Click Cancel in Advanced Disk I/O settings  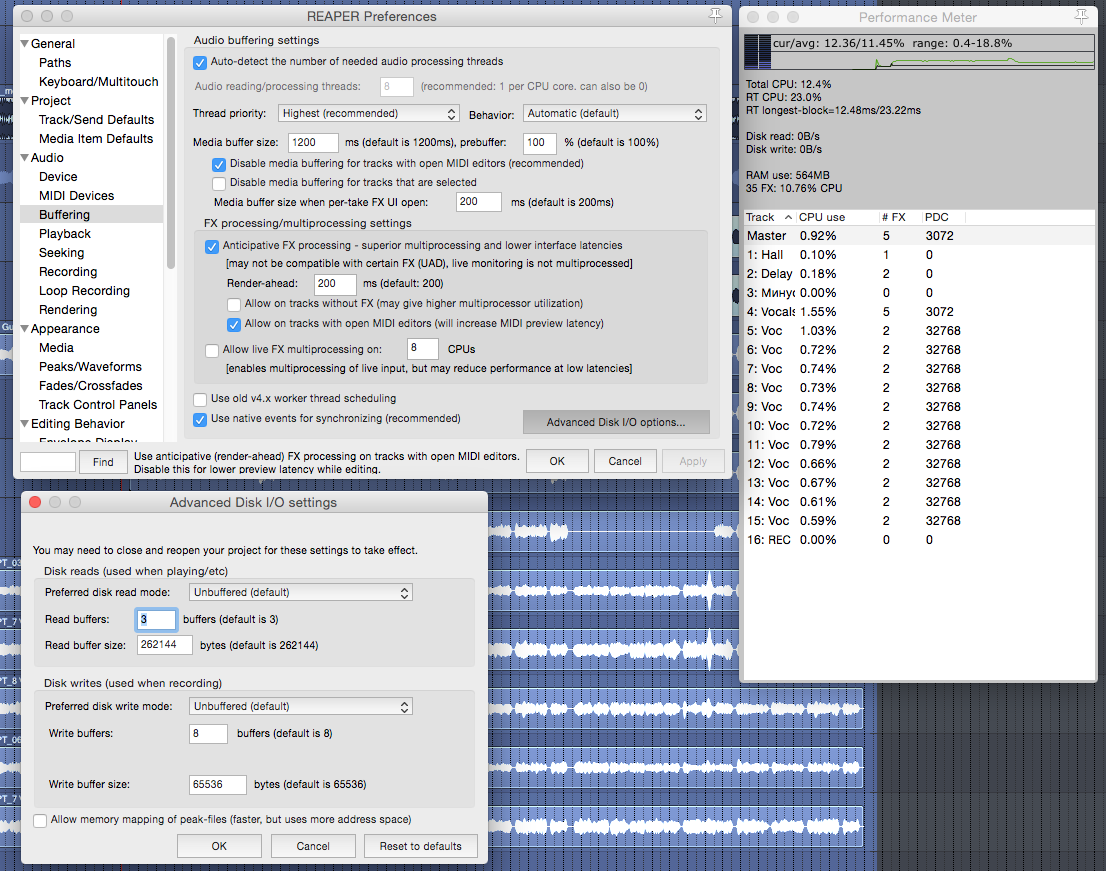click(x=312, y=846)
